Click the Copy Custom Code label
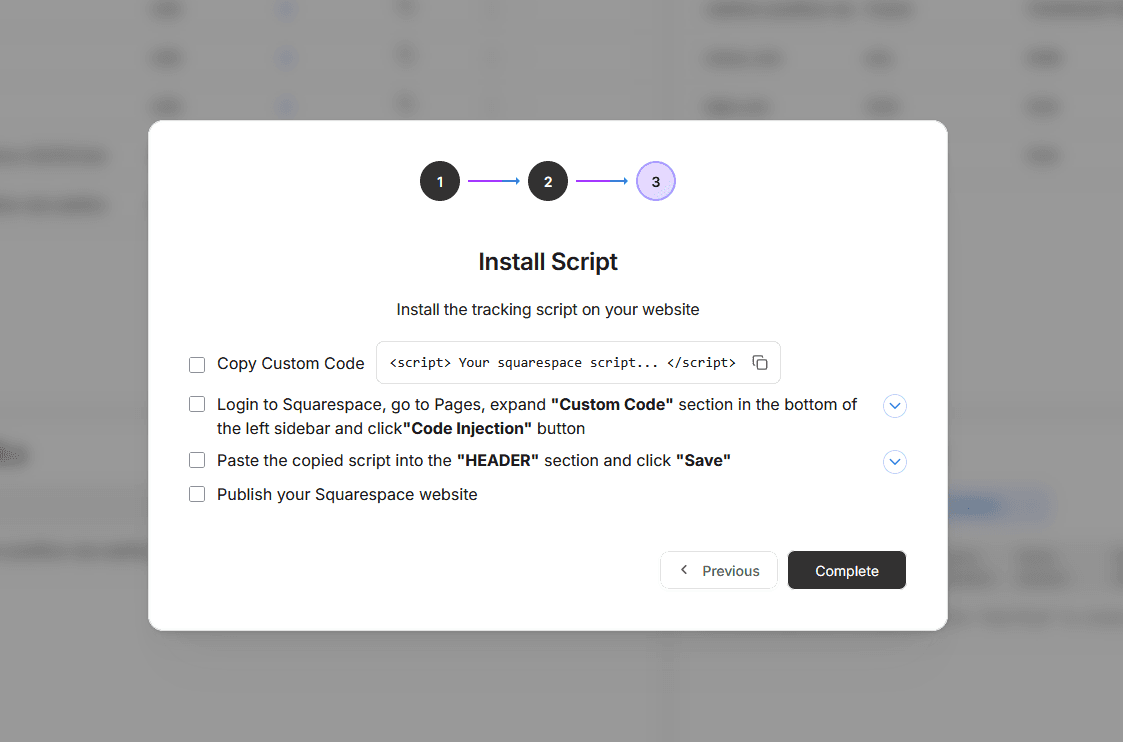This screenshot has height=742, width=1123. [291, 364]
